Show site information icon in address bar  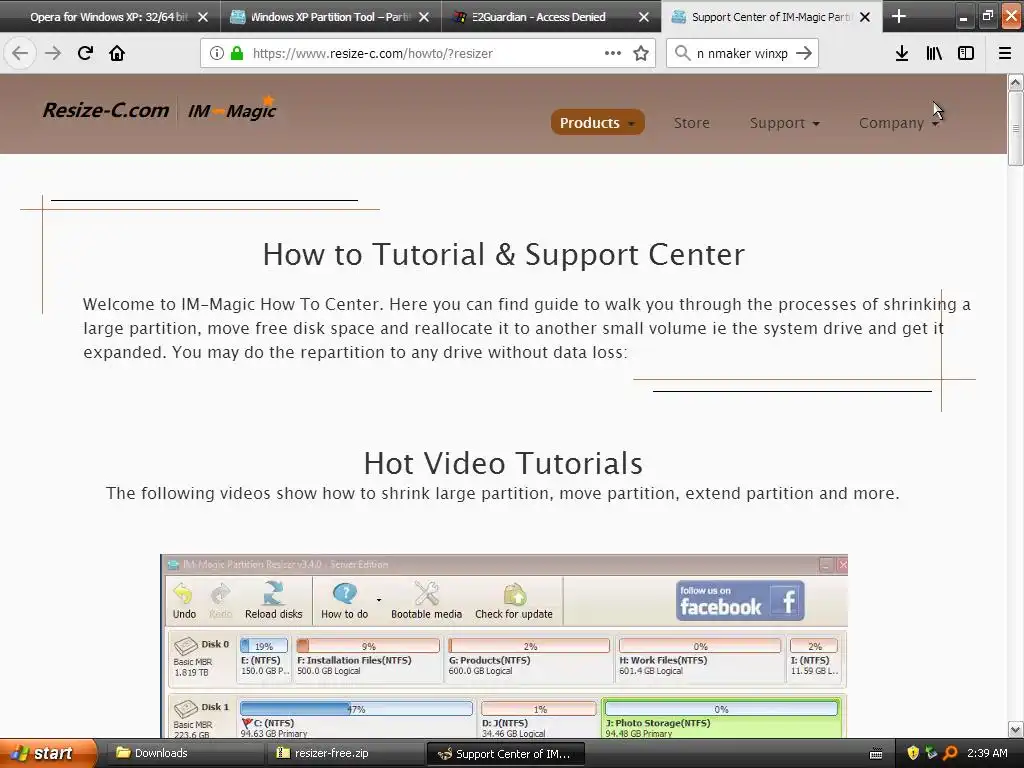click(x=217, y=54)
